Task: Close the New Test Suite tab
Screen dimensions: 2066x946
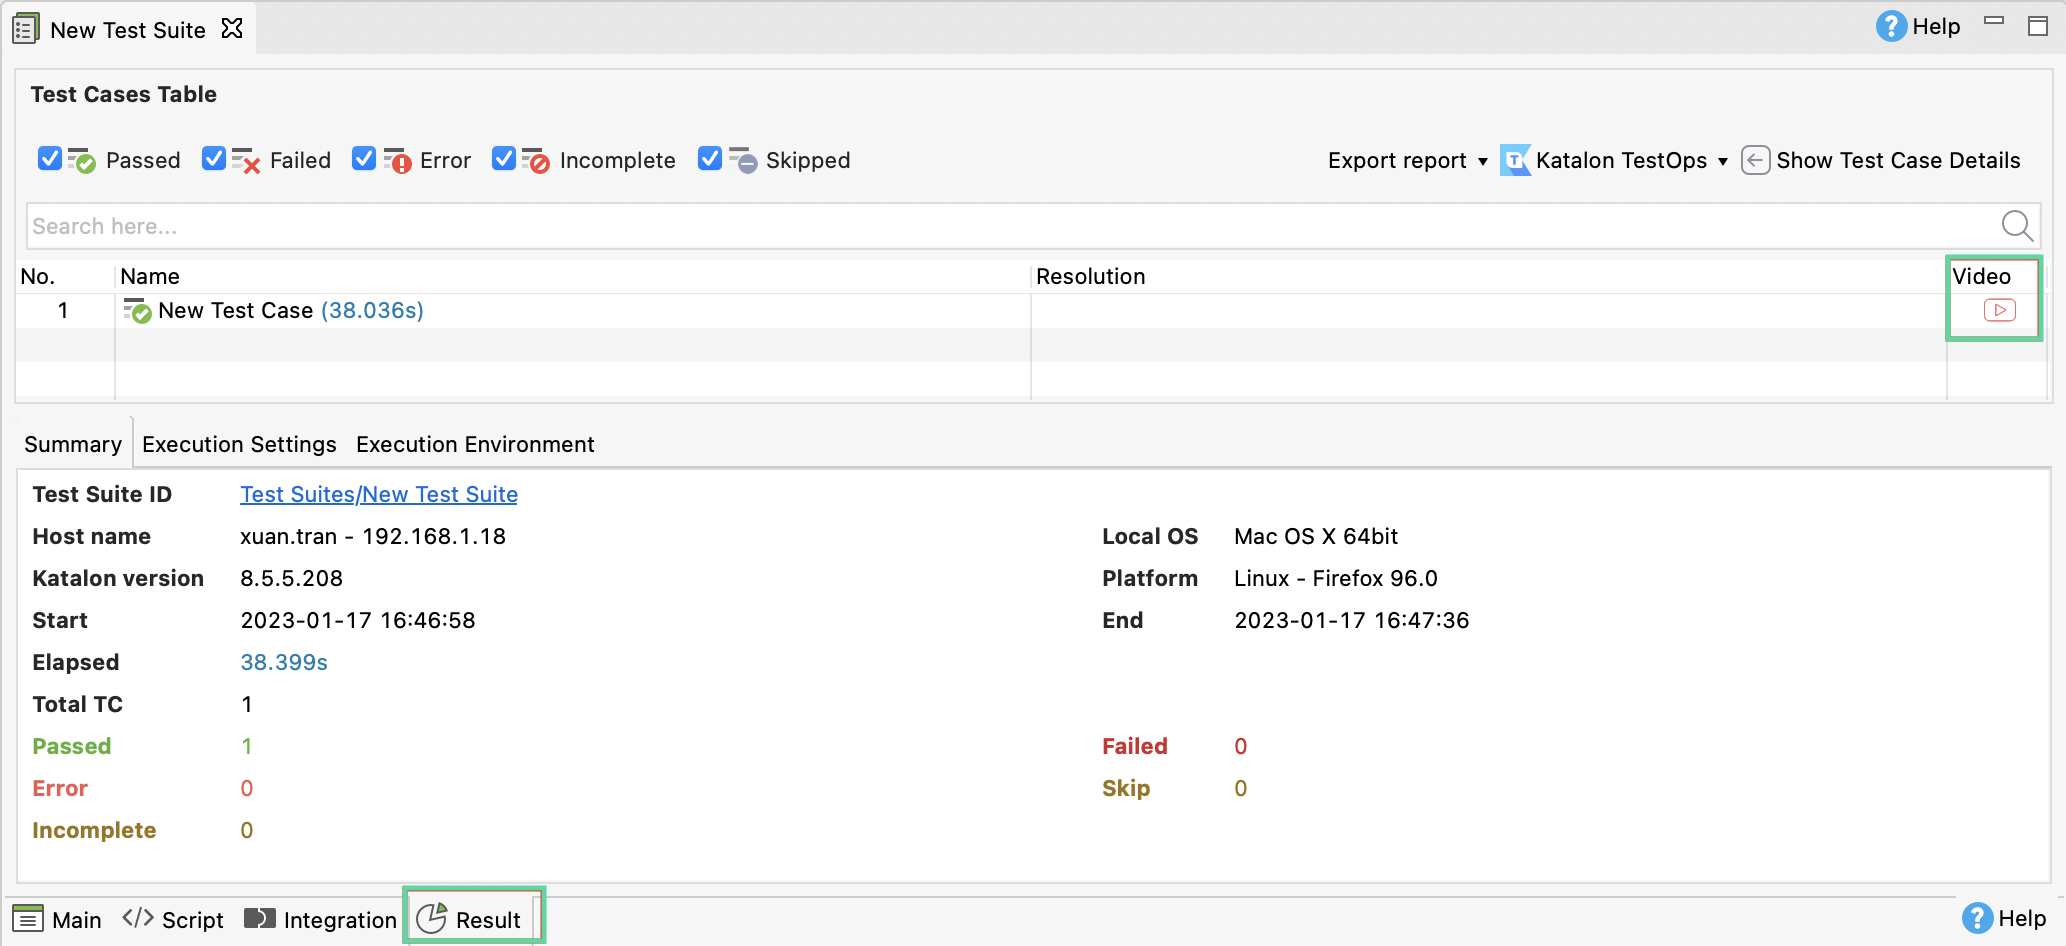Action: pos(232,29)
